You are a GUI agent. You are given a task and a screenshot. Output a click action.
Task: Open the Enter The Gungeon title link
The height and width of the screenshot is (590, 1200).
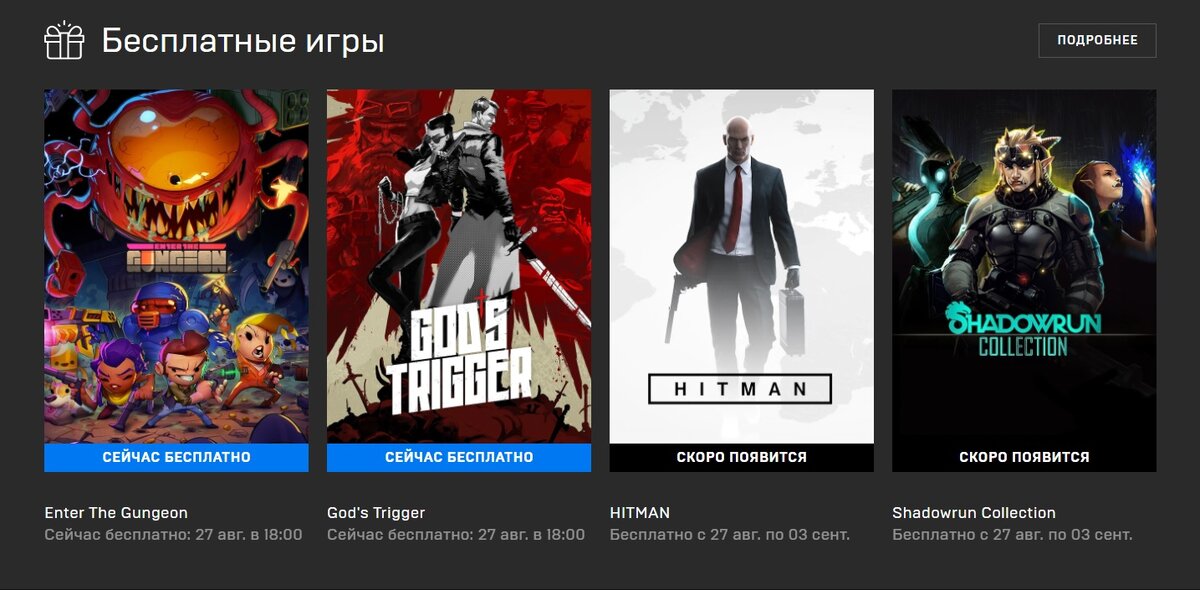[116, 513]
